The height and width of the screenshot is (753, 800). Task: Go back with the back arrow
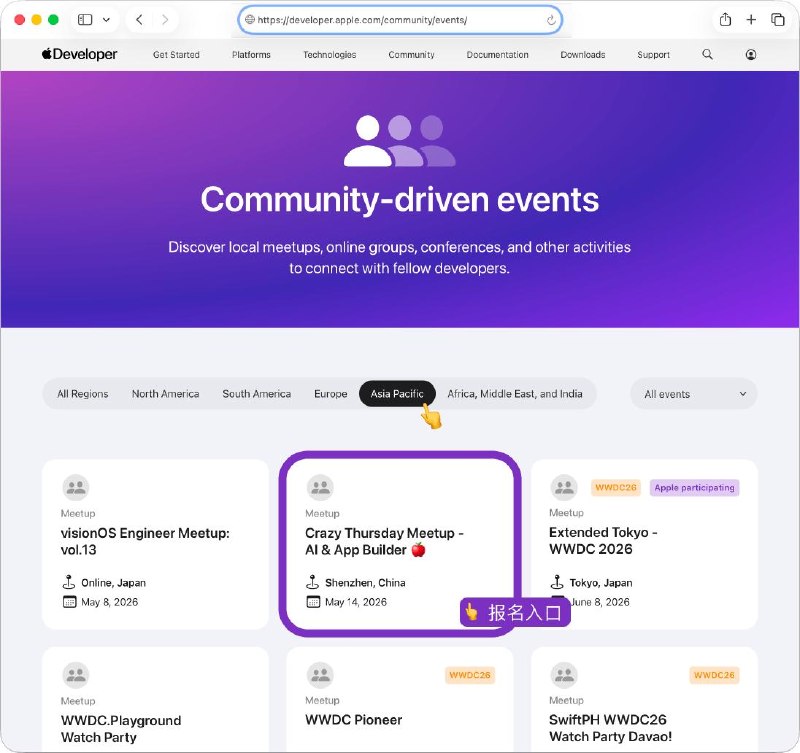pos(139,20)
